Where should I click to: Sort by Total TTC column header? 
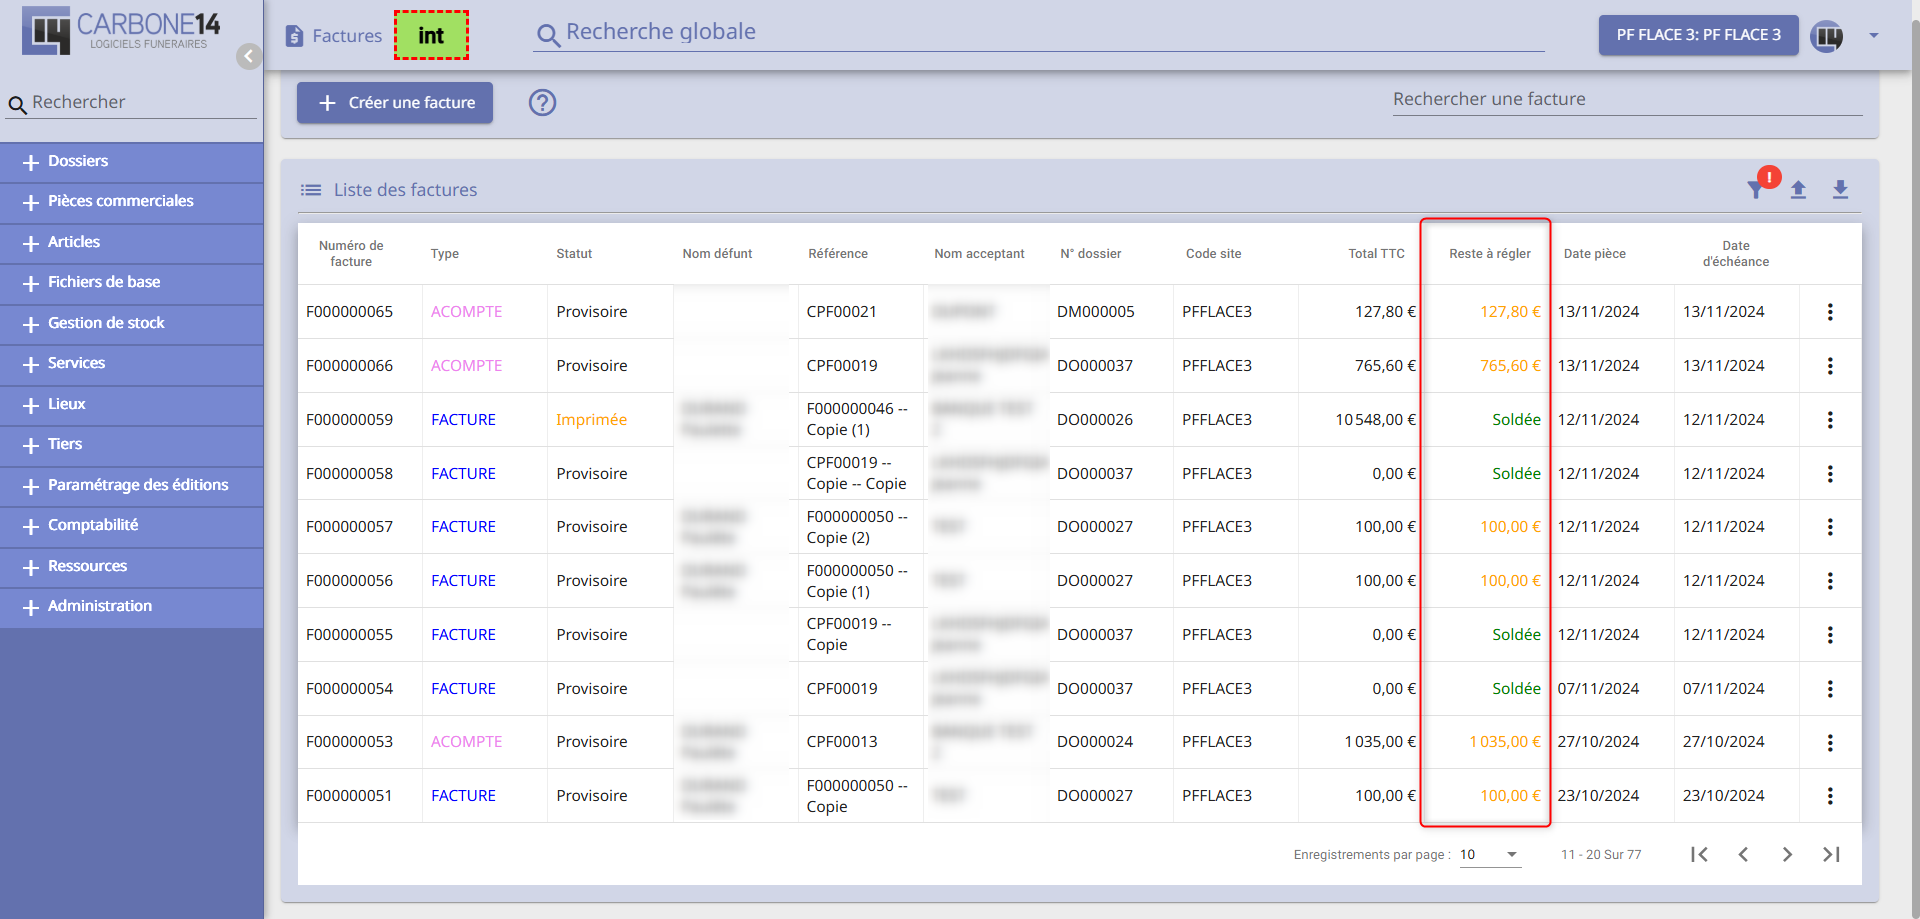(1376, 254)
